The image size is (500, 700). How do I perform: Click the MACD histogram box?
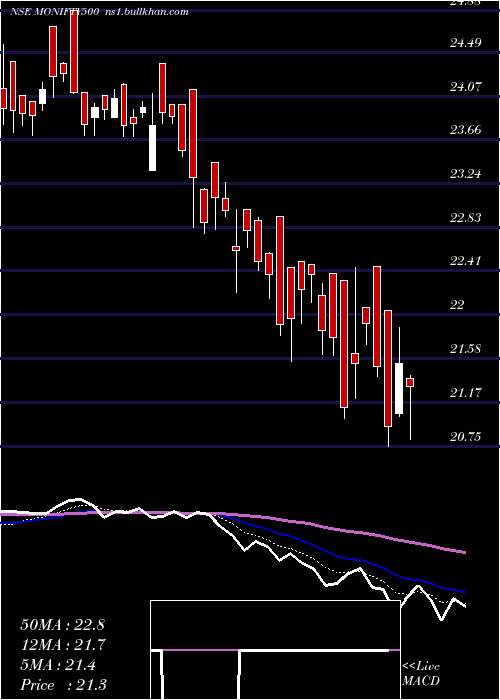(275, 650)
